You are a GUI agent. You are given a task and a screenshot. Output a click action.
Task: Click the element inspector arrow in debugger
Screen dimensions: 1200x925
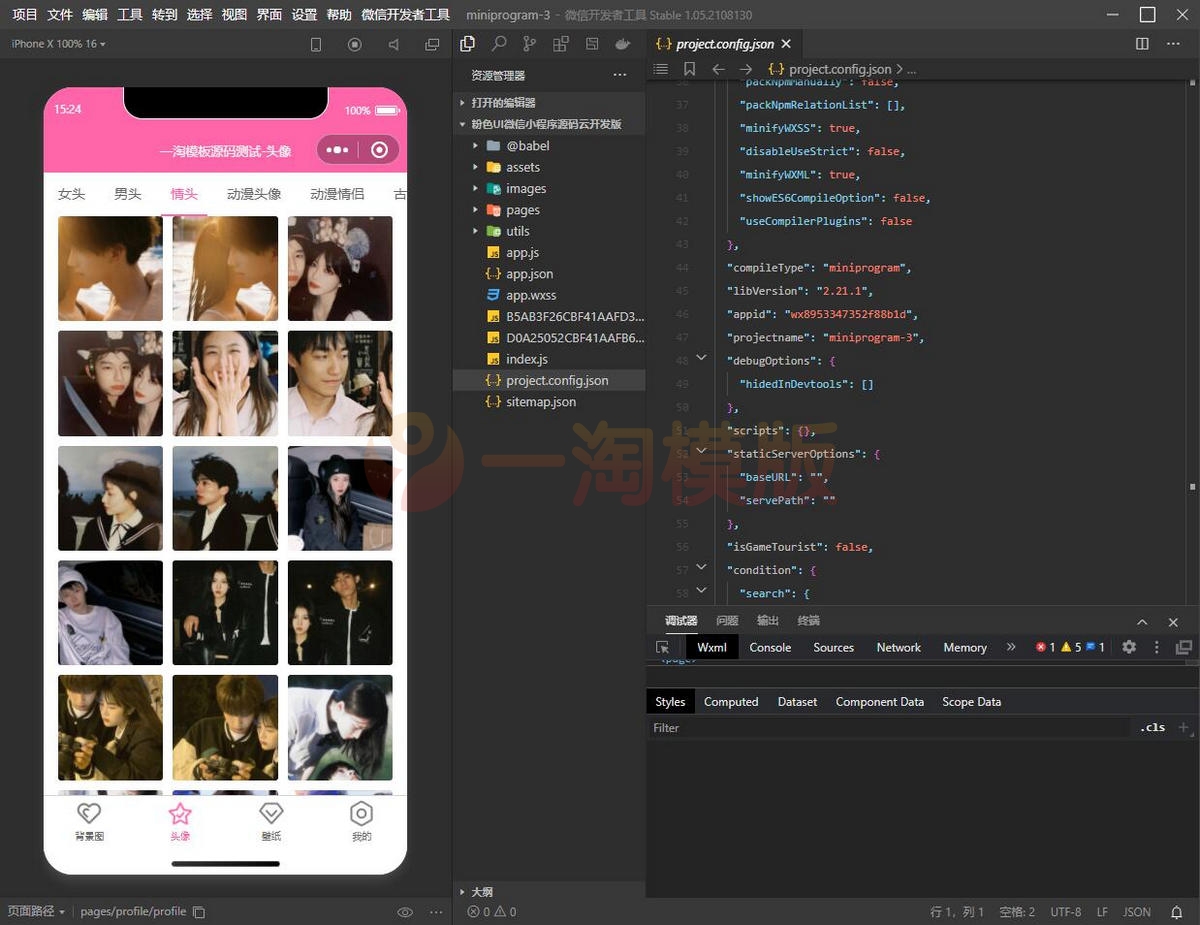pyautogui.click(x=662, y=648)
